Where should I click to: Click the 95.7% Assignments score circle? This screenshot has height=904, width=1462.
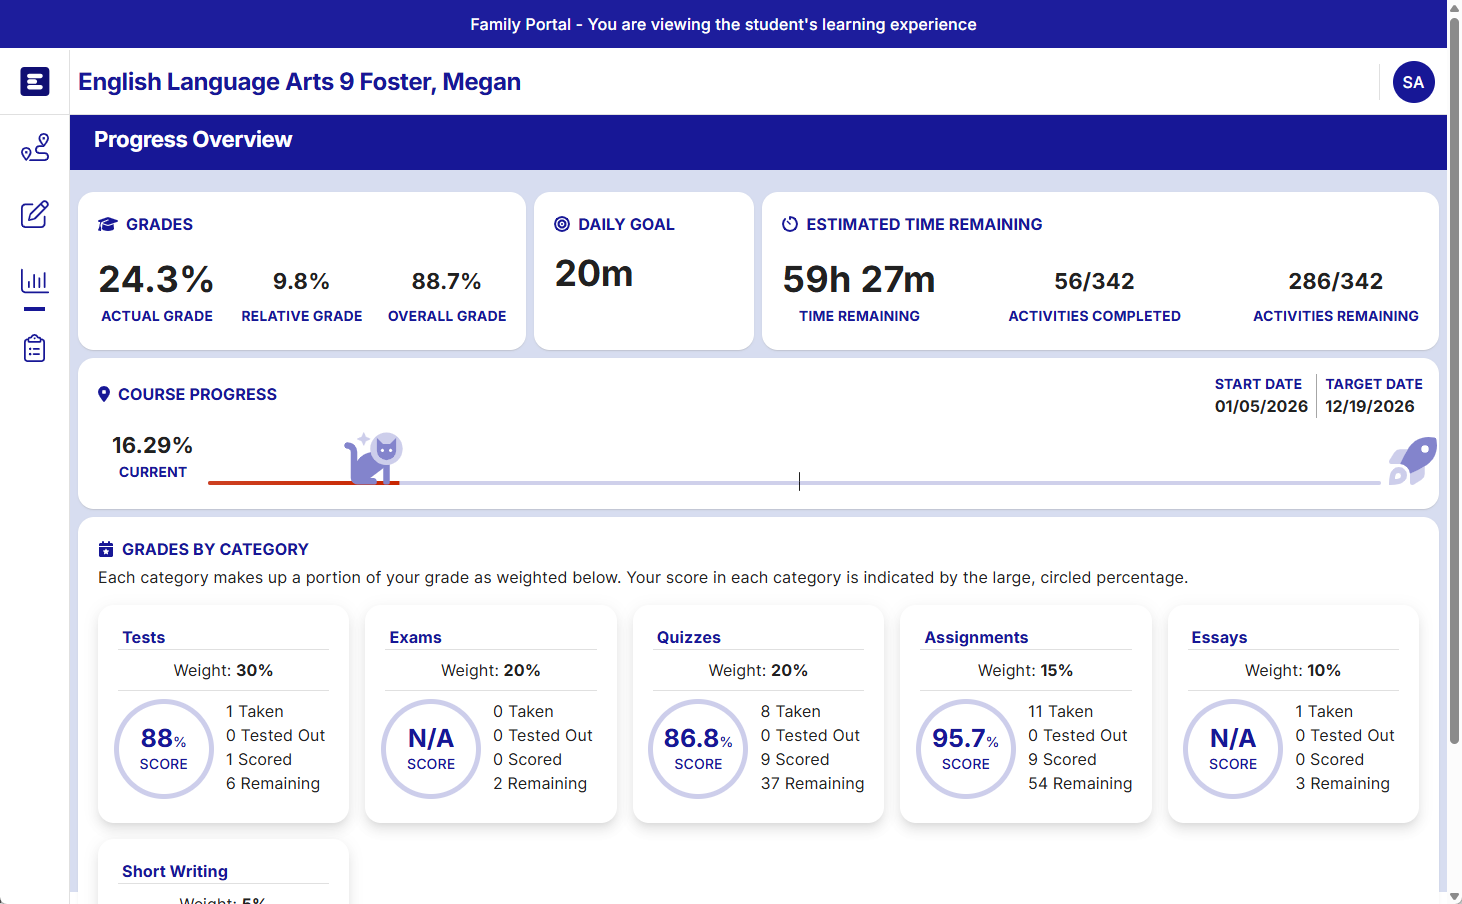point(966,749)
